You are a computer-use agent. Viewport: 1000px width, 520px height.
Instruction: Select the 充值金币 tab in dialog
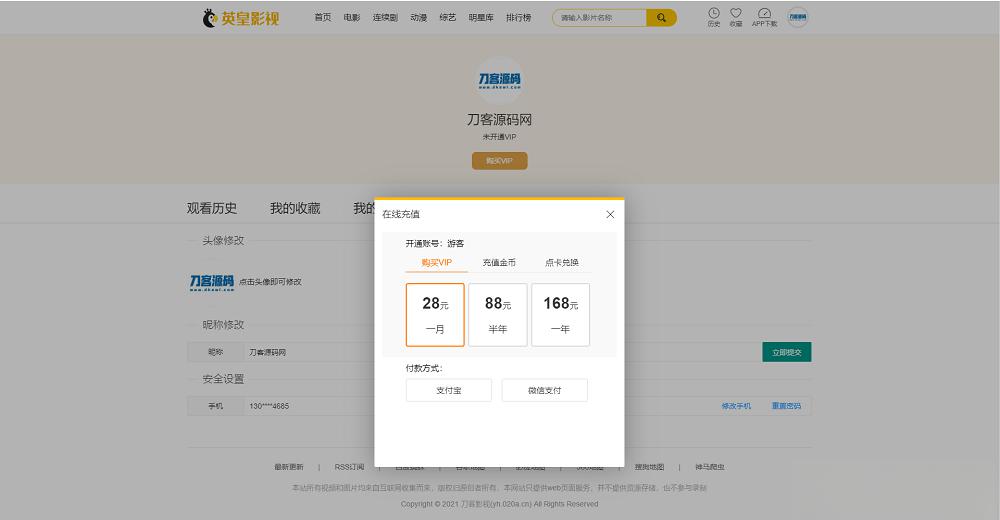point(499,262)
